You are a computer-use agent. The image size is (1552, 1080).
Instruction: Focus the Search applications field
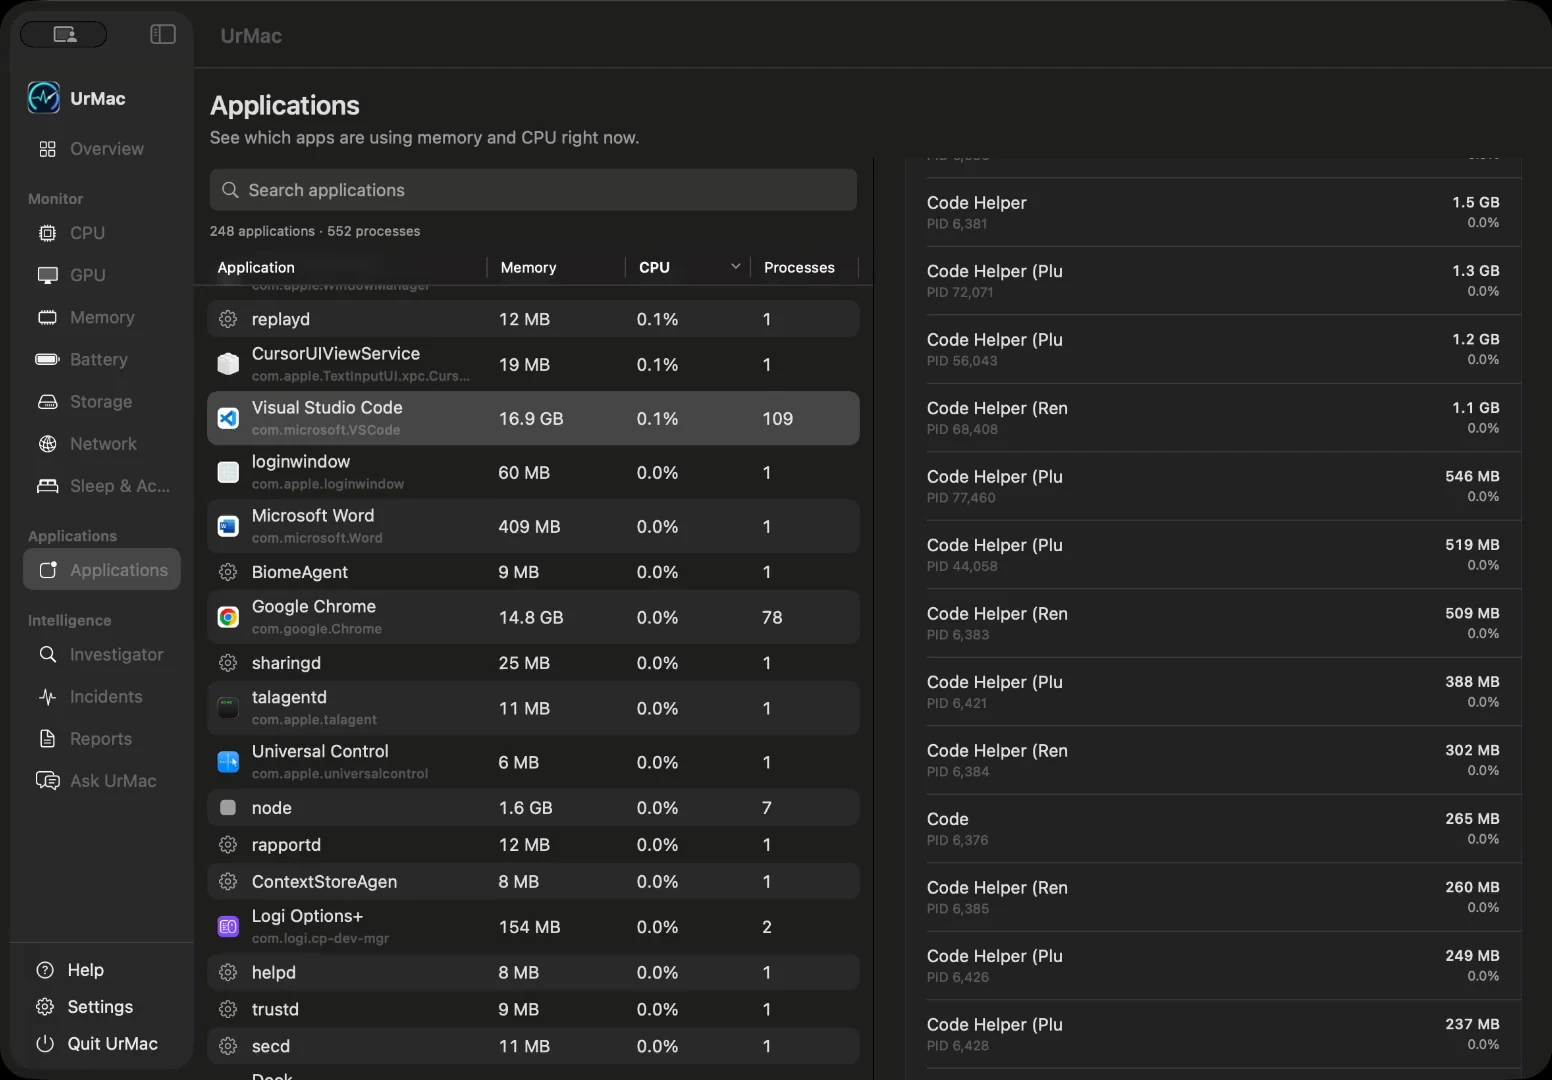[x=533, y=190]
